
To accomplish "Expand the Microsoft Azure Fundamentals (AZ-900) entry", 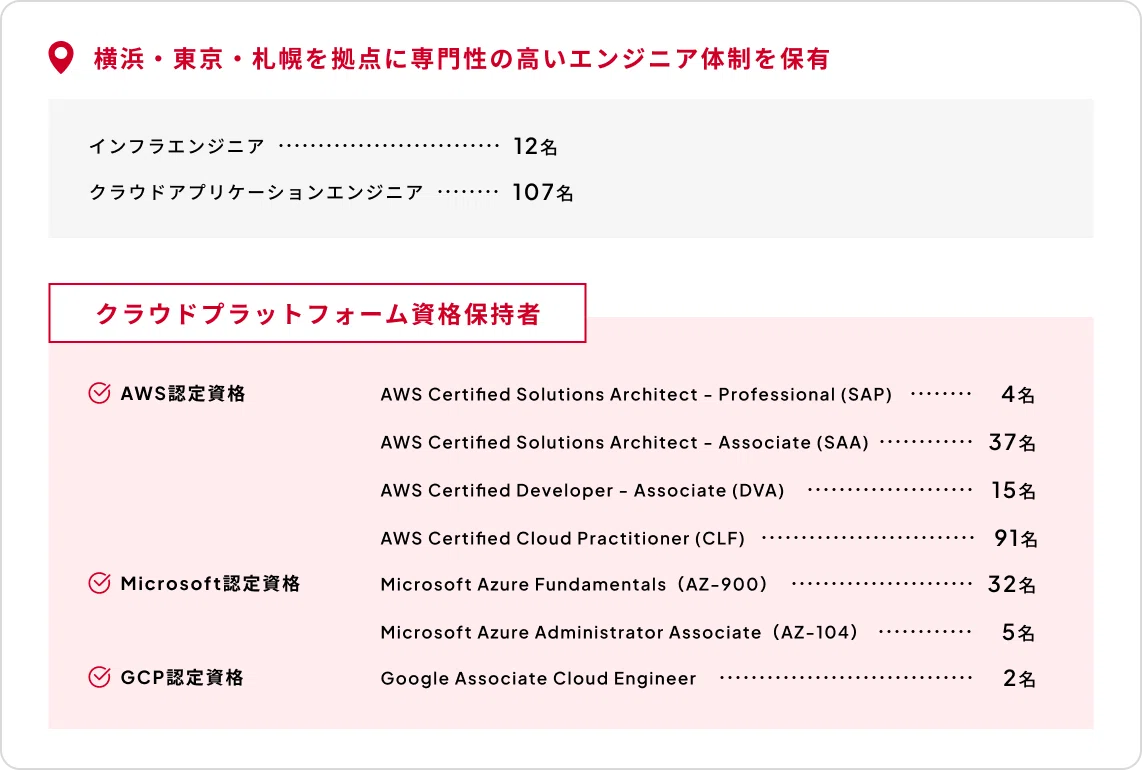I will [574, 584].
